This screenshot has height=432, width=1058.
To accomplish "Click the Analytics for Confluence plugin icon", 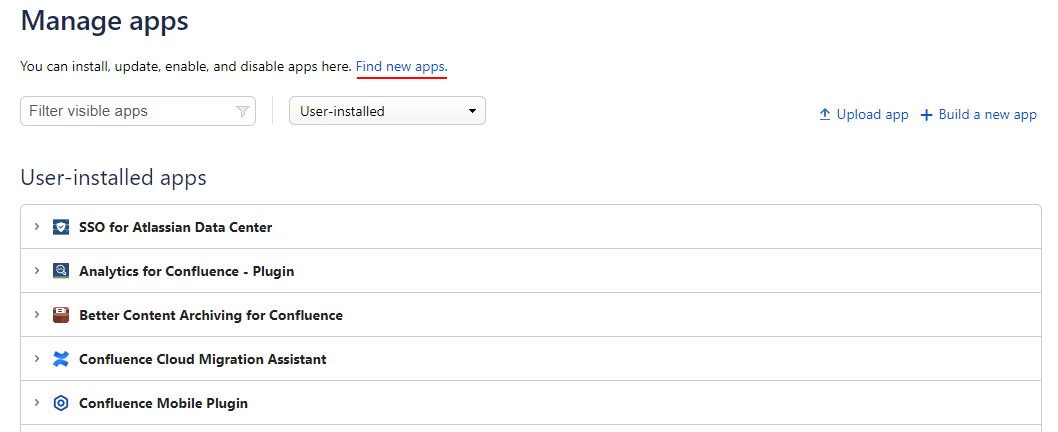I will (x=61, y=271).
